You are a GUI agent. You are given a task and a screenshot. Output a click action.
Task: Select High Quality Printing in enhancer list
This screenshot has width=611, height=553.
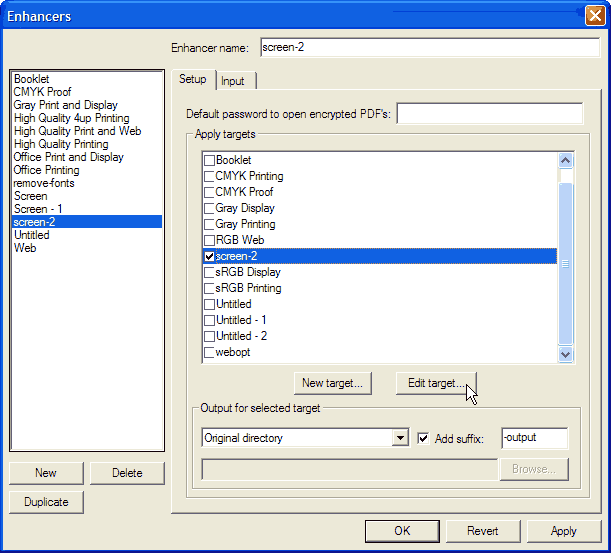click(x=61, y=144)
